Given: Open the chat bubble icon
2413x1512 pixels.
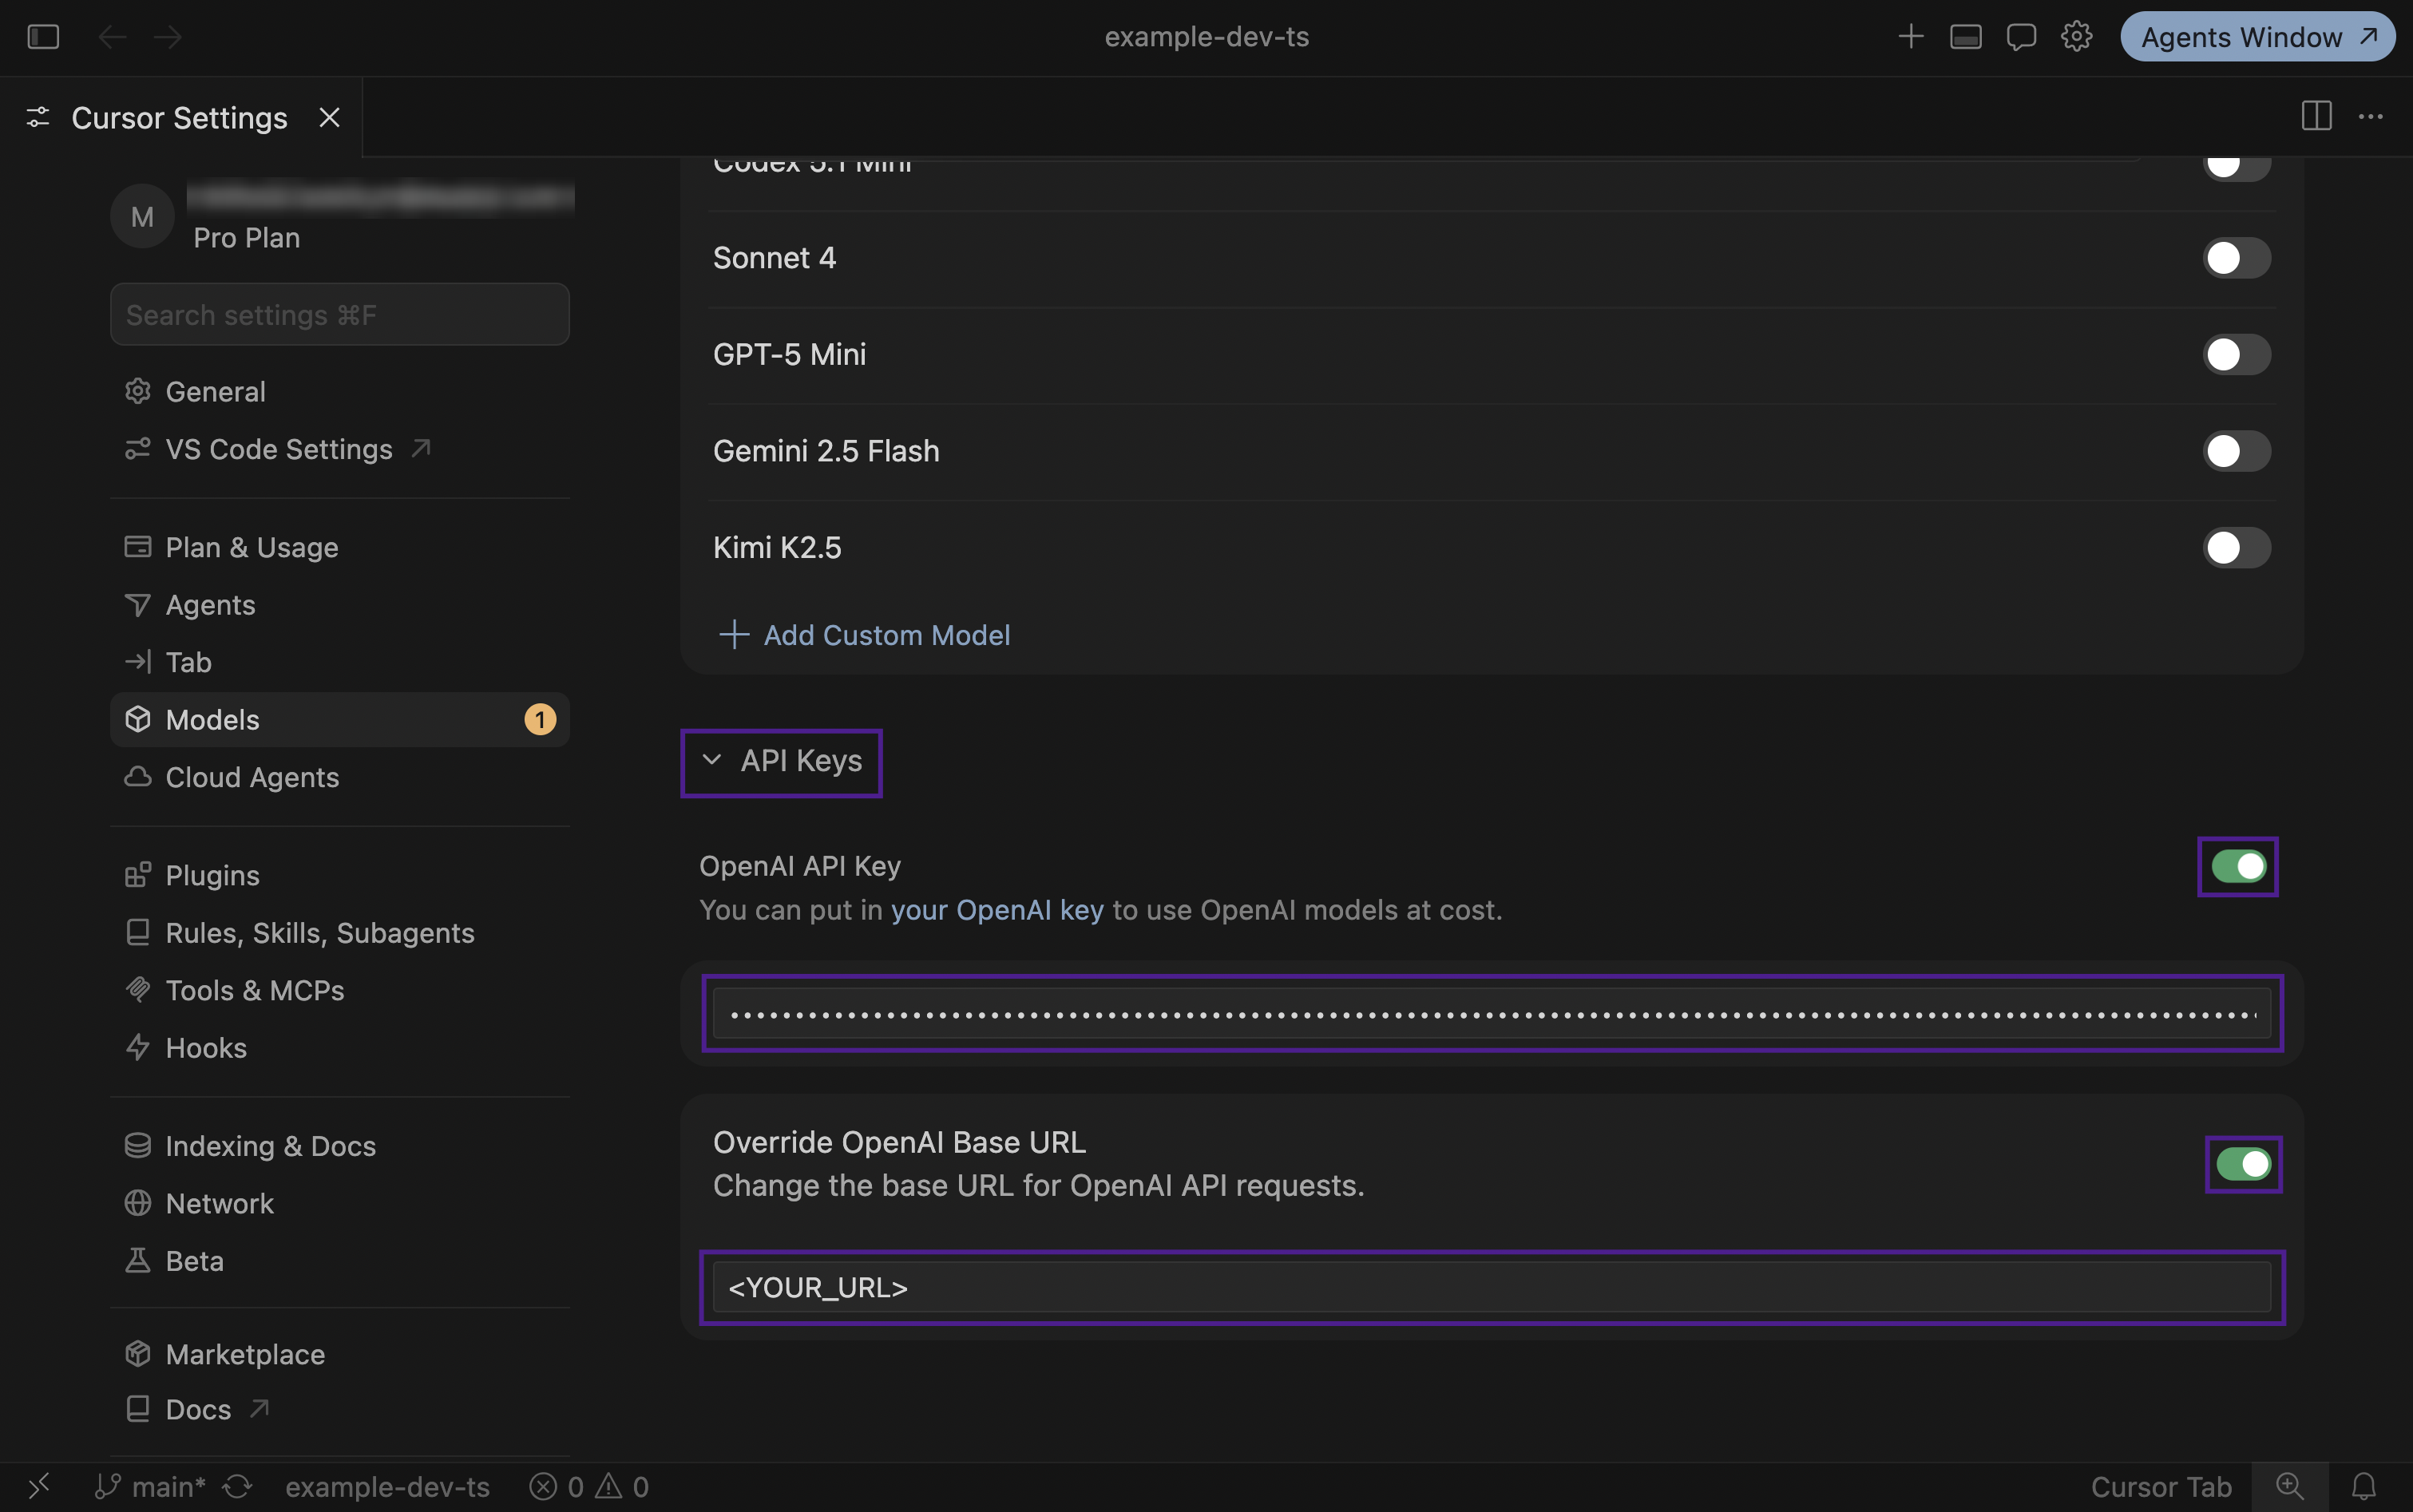Looking at the screenshot, I should pyautogui.click(x=2021, y=37).
